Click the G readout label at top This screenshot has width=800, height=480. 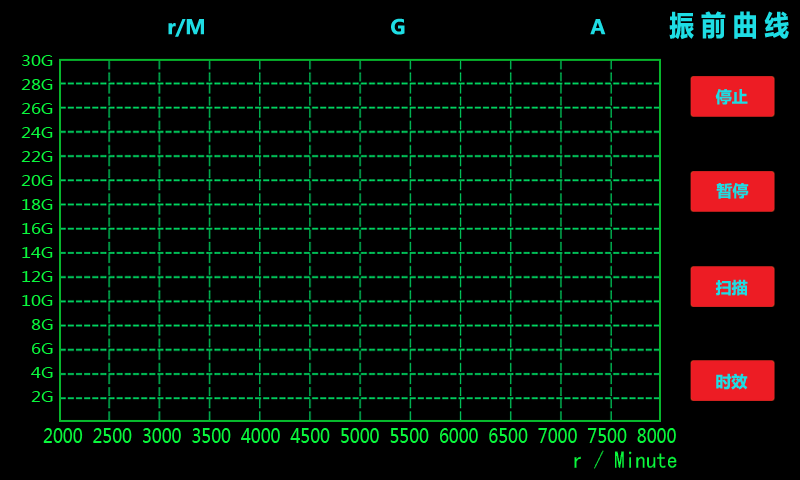click(398, 28)
